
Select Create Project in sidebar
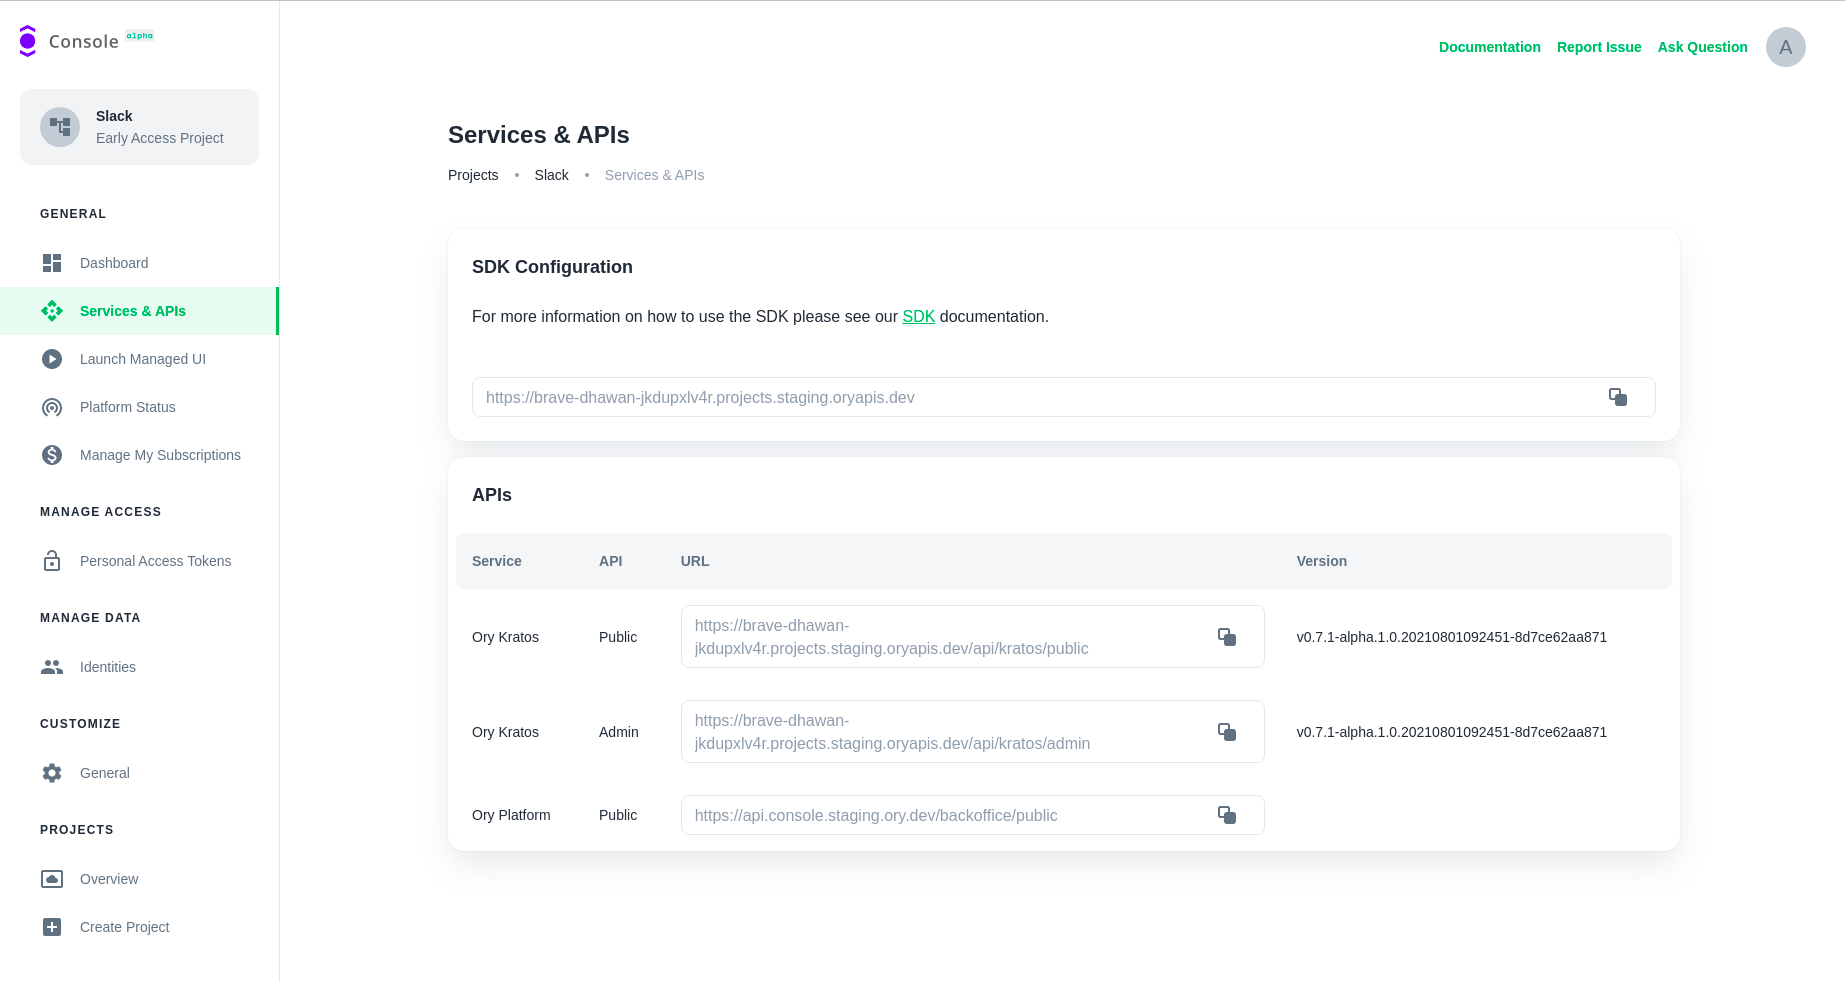tap(124, 927)
